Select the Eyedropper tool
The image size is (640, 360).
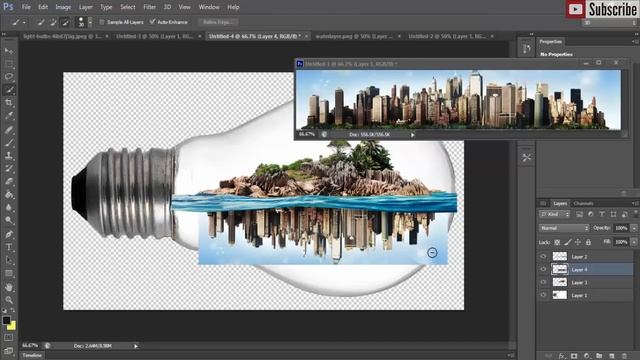[x=9, y=116]
